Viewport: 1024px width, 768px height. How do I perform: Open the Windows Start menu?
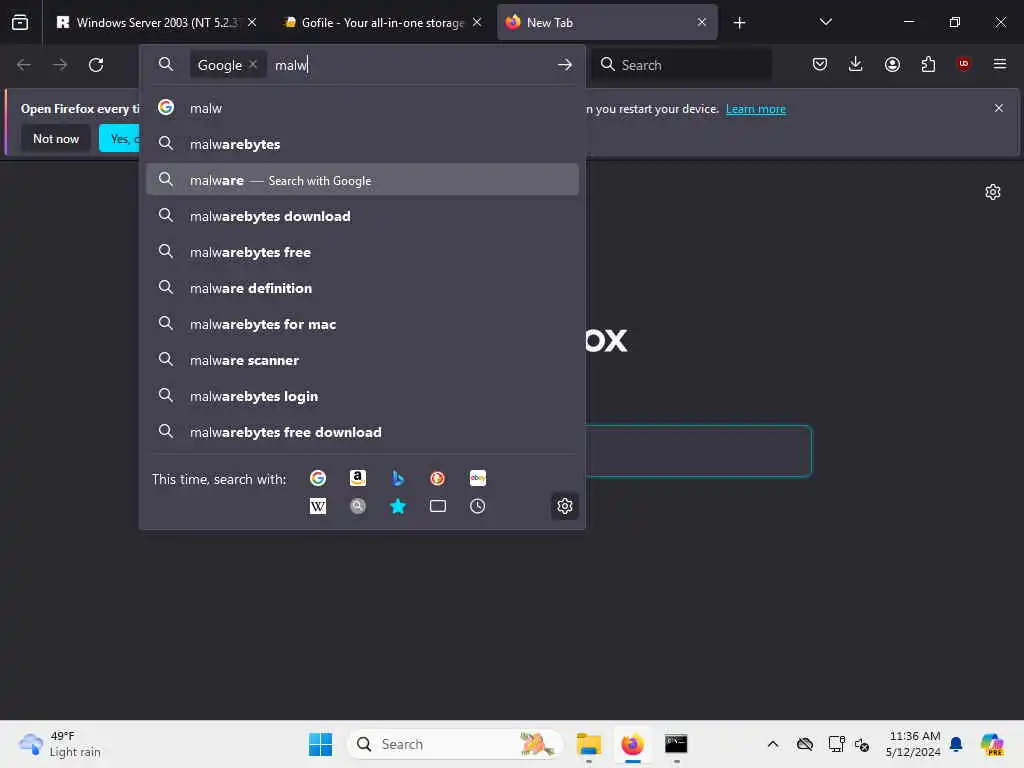(320, 744)
